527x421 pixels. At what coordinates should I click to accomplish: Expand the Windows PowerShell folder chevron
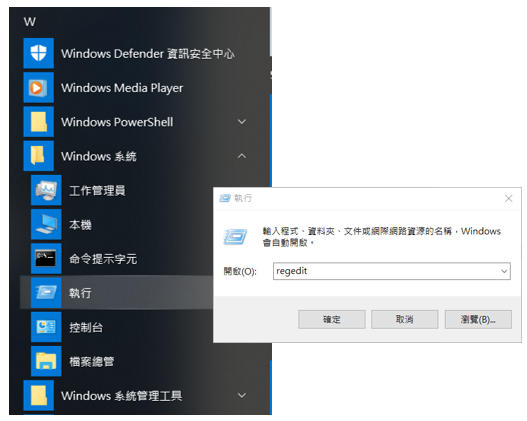tap(242, 122)
